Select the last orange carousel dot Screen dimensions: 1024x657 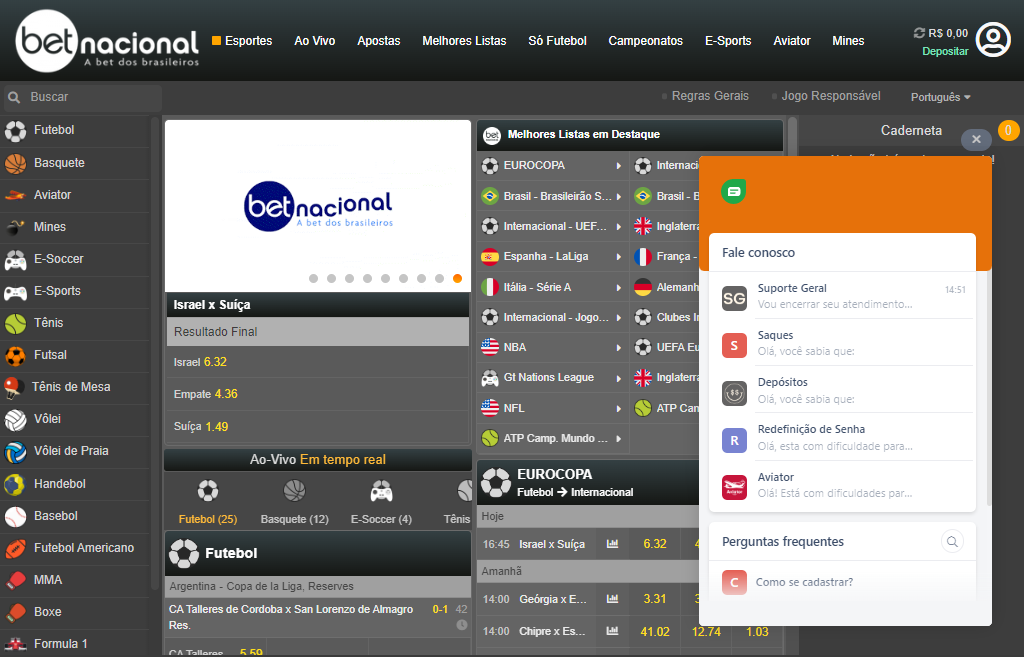pos(457,279)
